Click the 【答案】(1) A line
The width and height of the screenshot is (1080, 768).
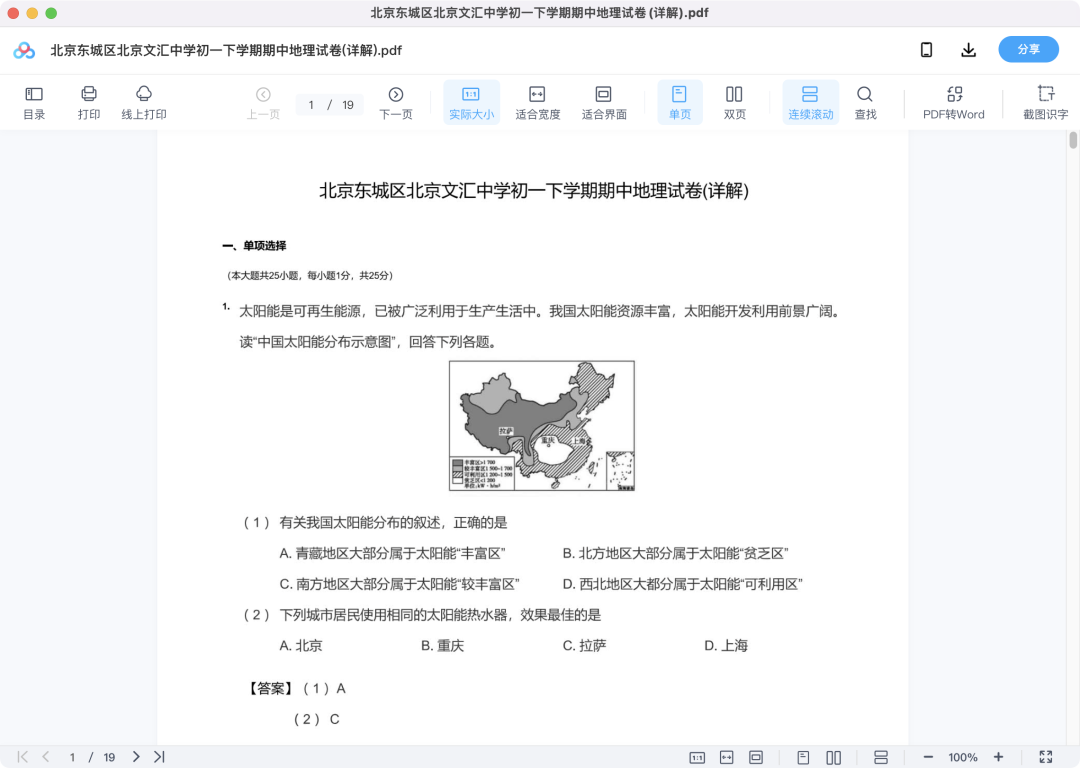pos(295,689)
